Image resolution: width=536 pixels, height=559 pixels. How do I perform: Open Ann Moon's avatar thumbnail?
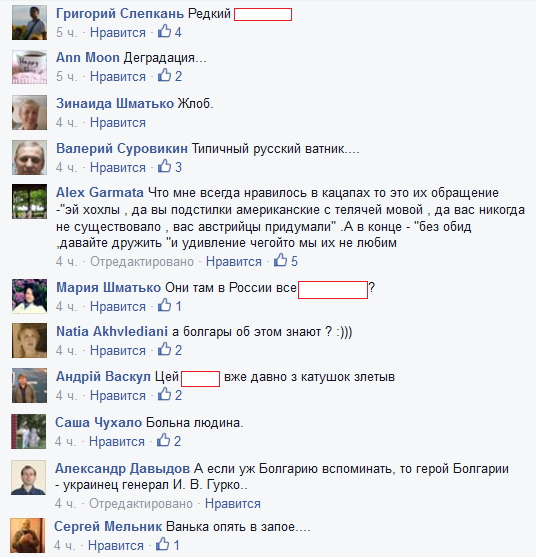[x=29, y=67]
